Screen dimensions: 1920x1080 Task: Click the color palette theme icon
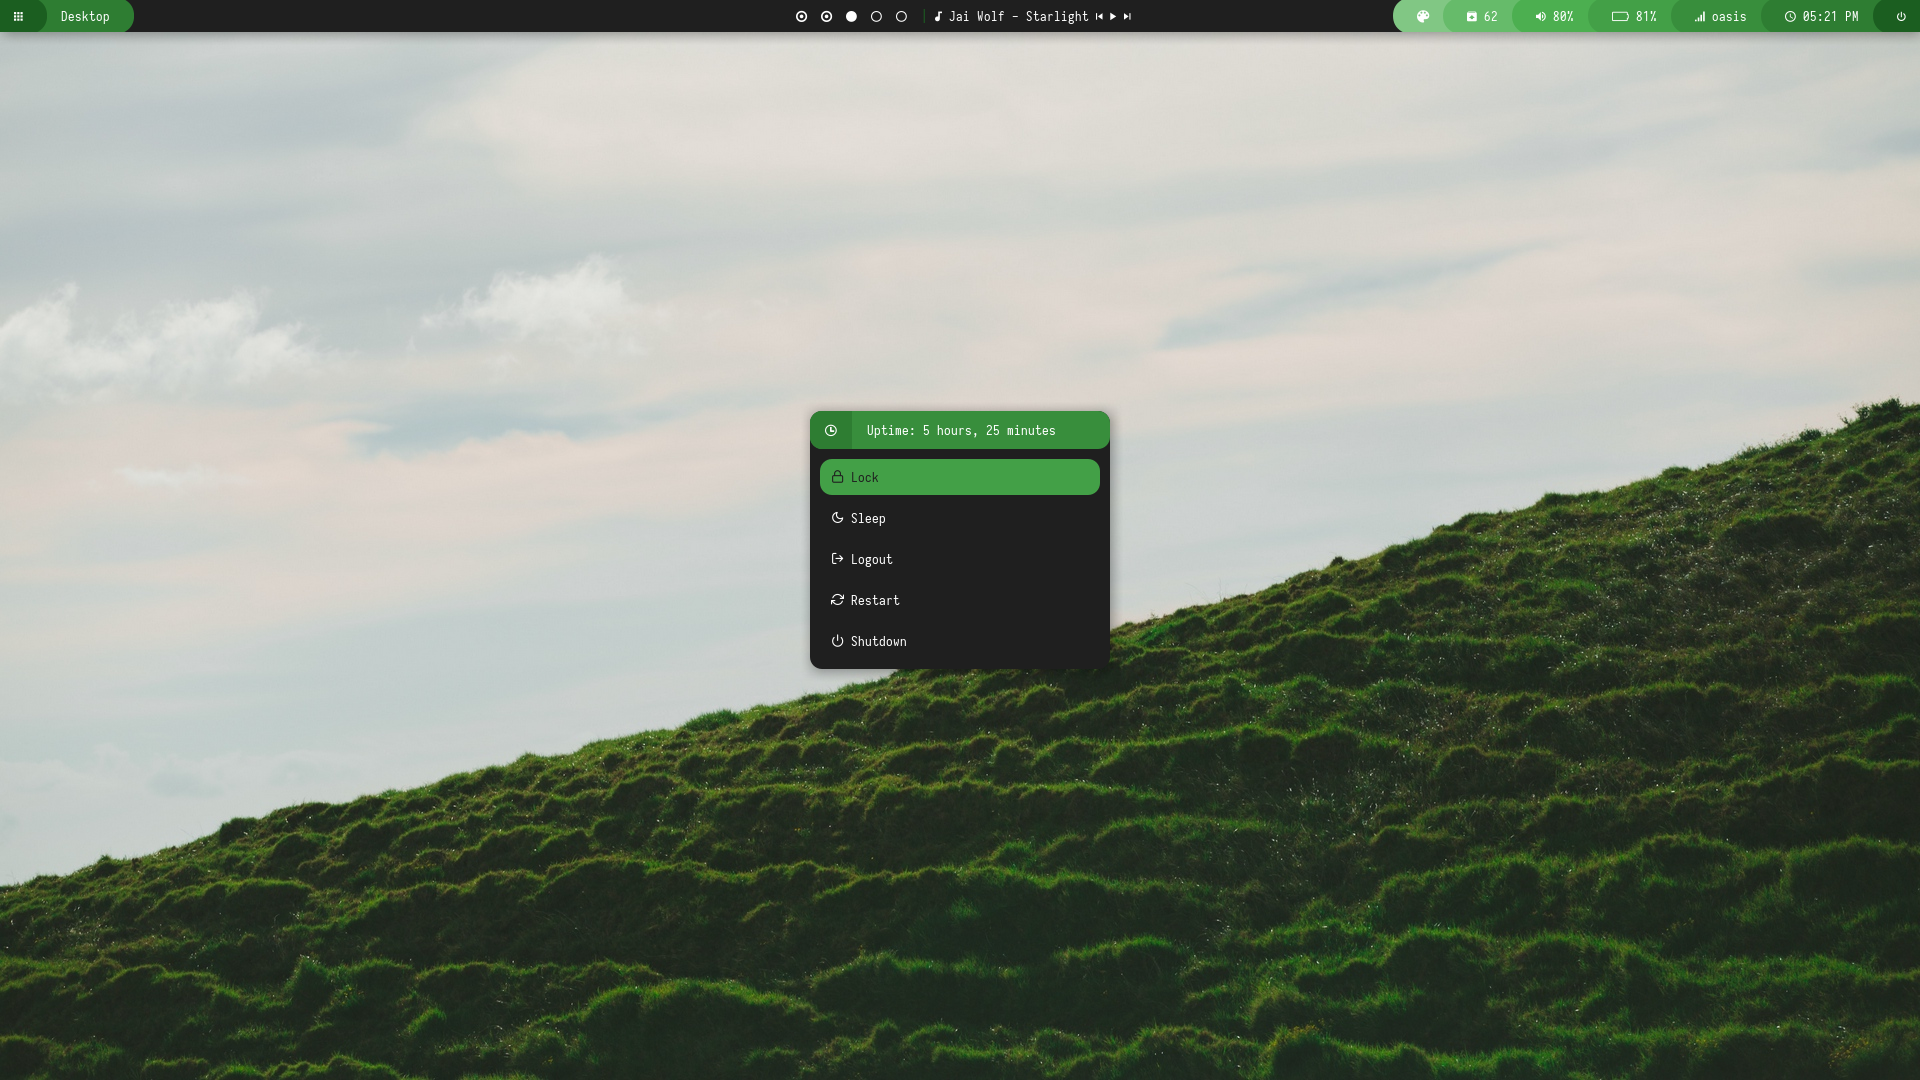tap(1422, 16)
